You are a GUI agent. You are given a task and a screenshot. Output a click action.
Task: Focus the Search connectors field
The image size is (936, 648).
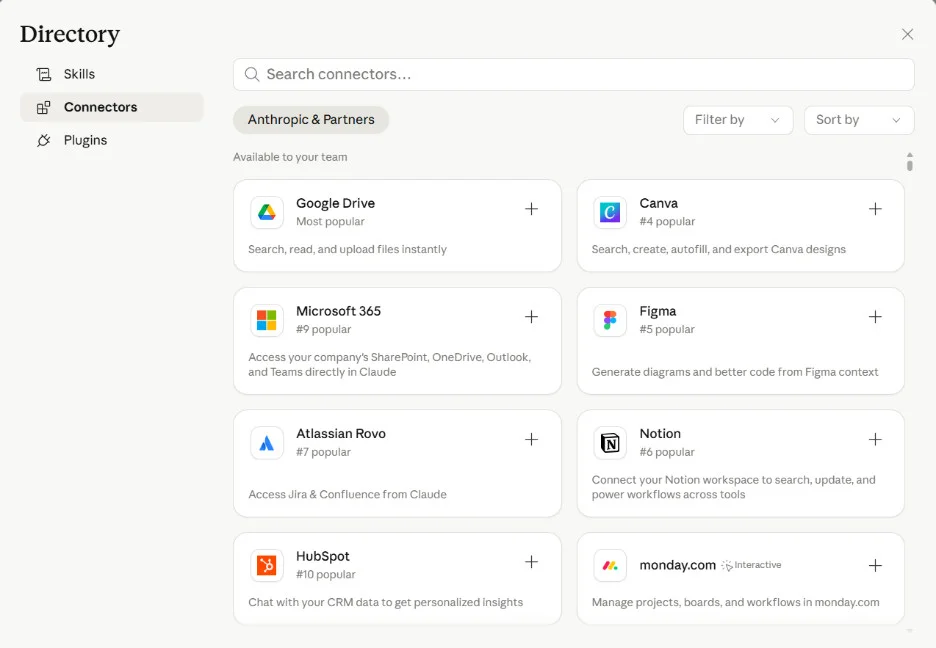coord(574,75)
